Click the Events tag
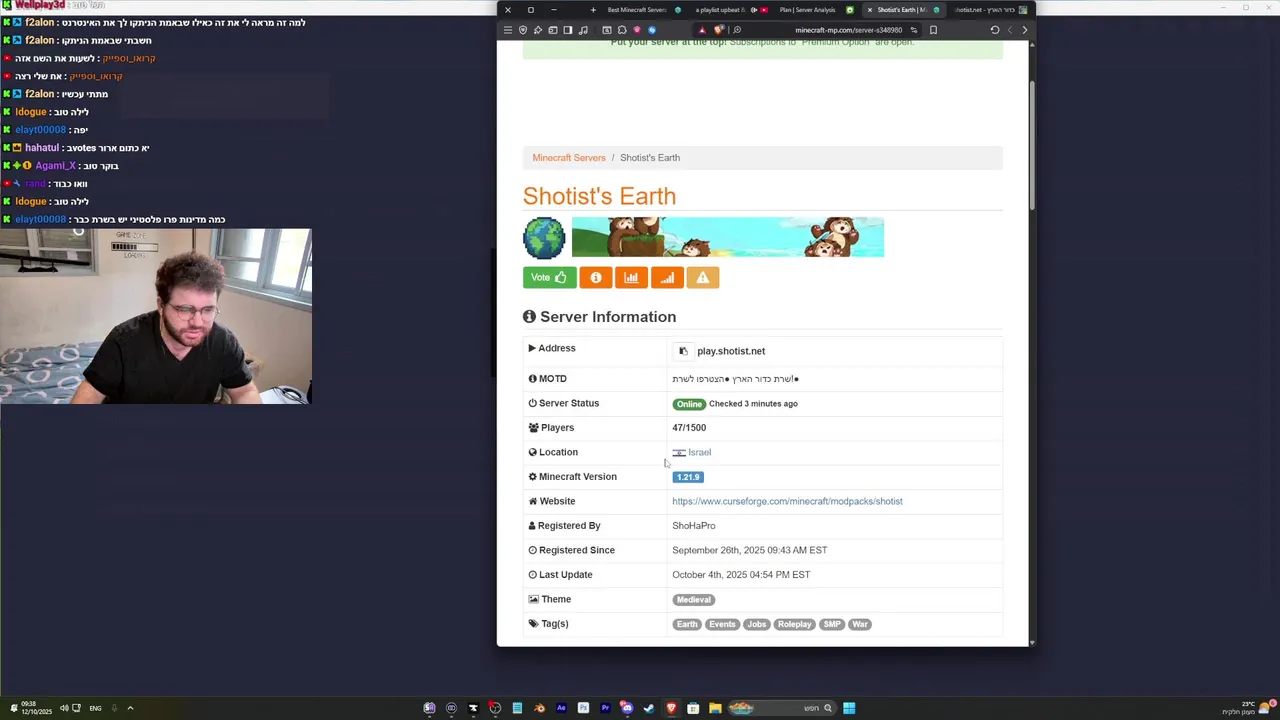 [722, 624]
